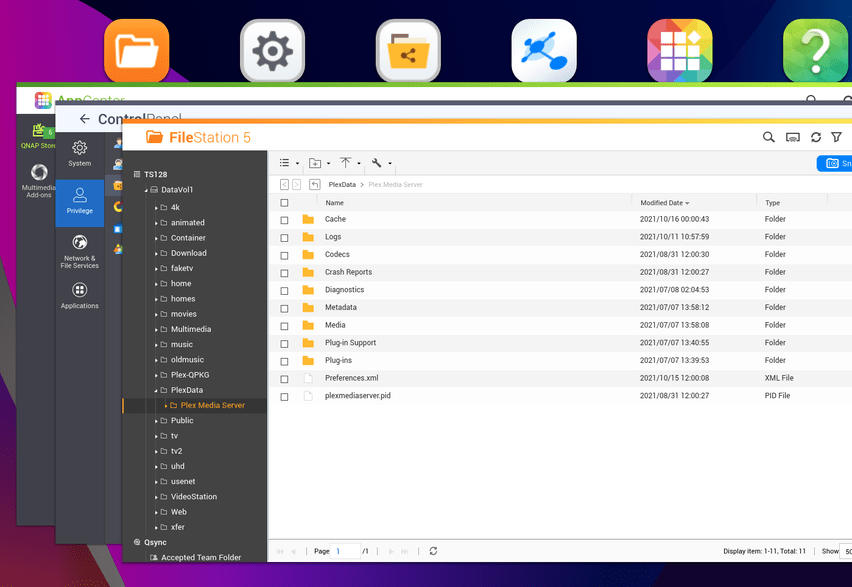
Task: Open Applications in Control Panel sidebar
Action: click(80, 296)
